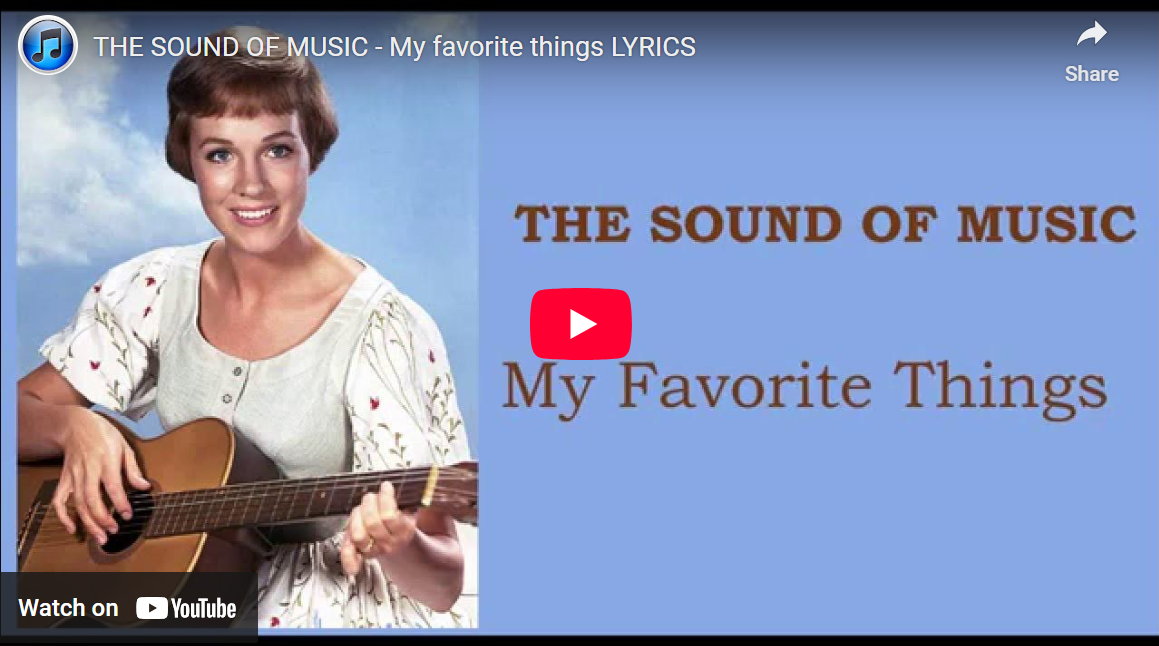Screen dimensions: 1159x646
Task: Click the YouTube wordmark text
Action: [x=203, y=608]
